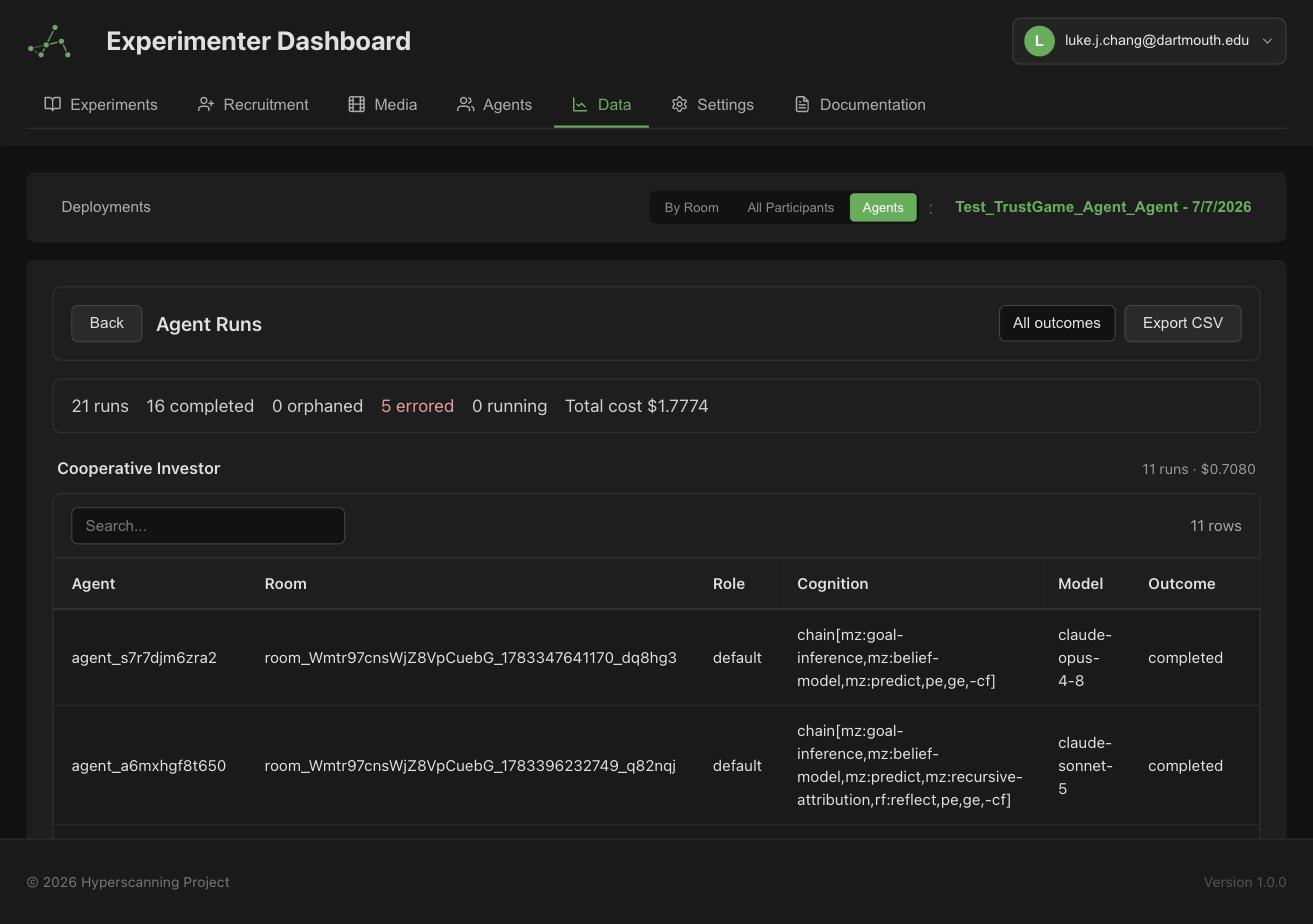The image size is (1313, 924).
Task: Click the 5 errored count
Action: [x=417, y=406]
